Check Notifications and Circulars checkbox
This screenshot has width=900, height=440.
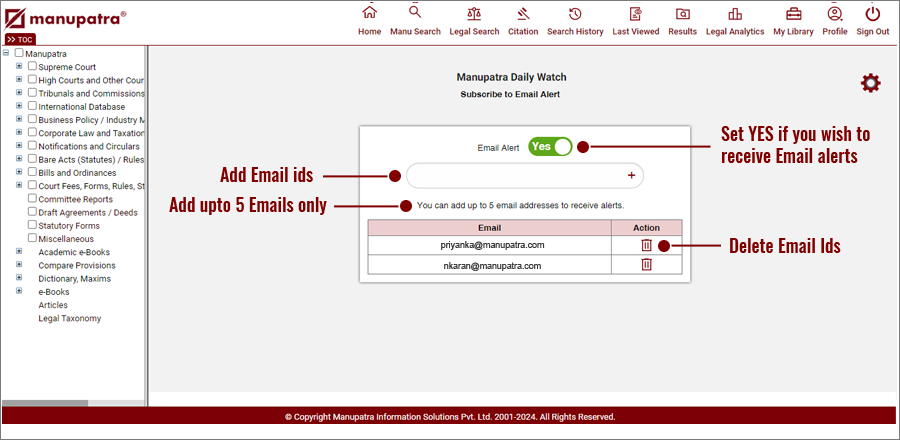coord(32,145)
